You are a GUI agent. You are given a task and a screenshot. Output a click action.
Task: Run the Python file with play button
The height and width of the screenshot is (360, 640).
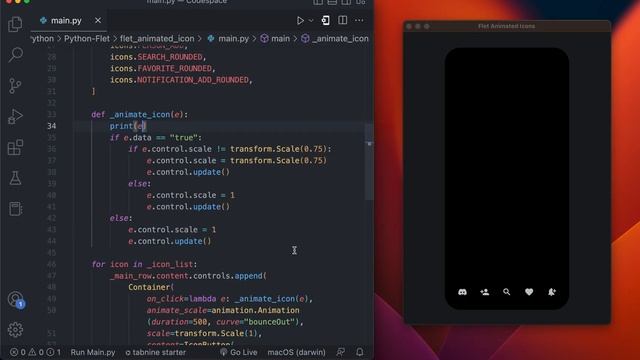tap(300, 20)
